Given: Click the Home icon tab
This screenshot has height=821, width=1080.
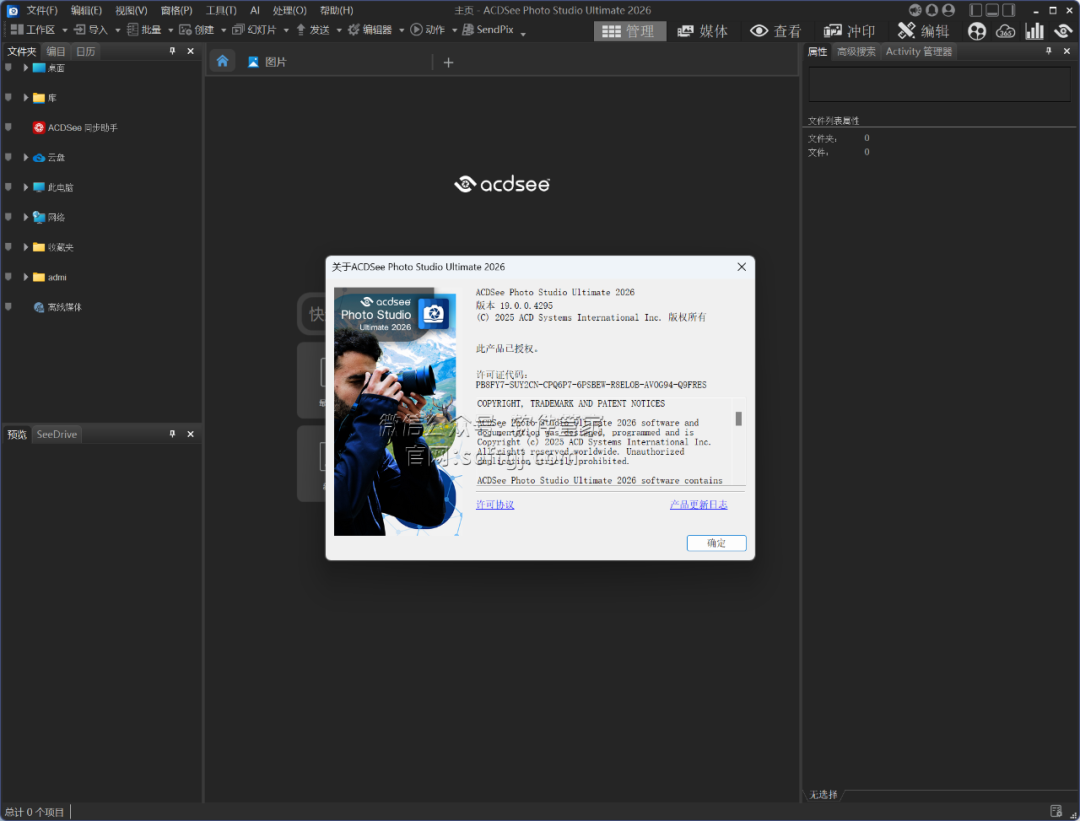Looking at the screenshot, I should (222, 62).
